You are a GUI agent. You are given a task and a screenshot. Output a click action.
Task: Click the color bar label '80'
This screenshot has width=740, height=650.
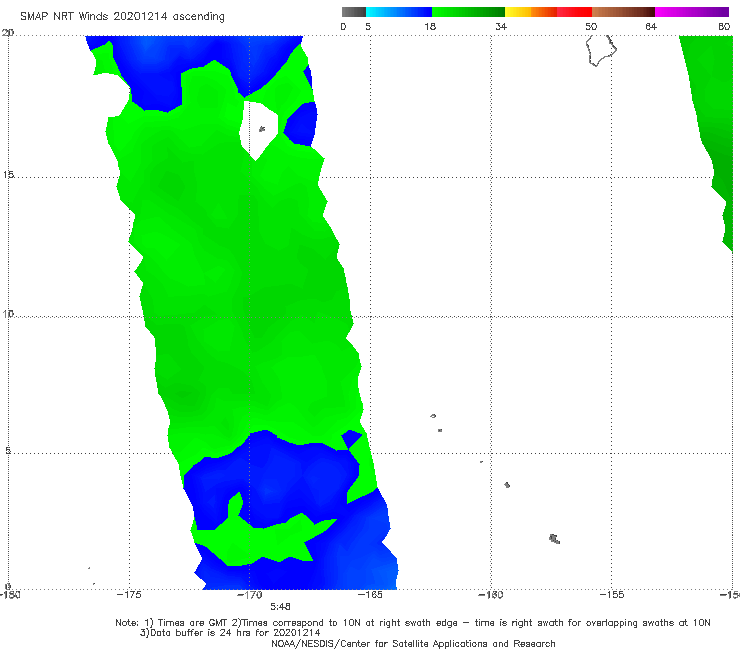click(724, 27)
